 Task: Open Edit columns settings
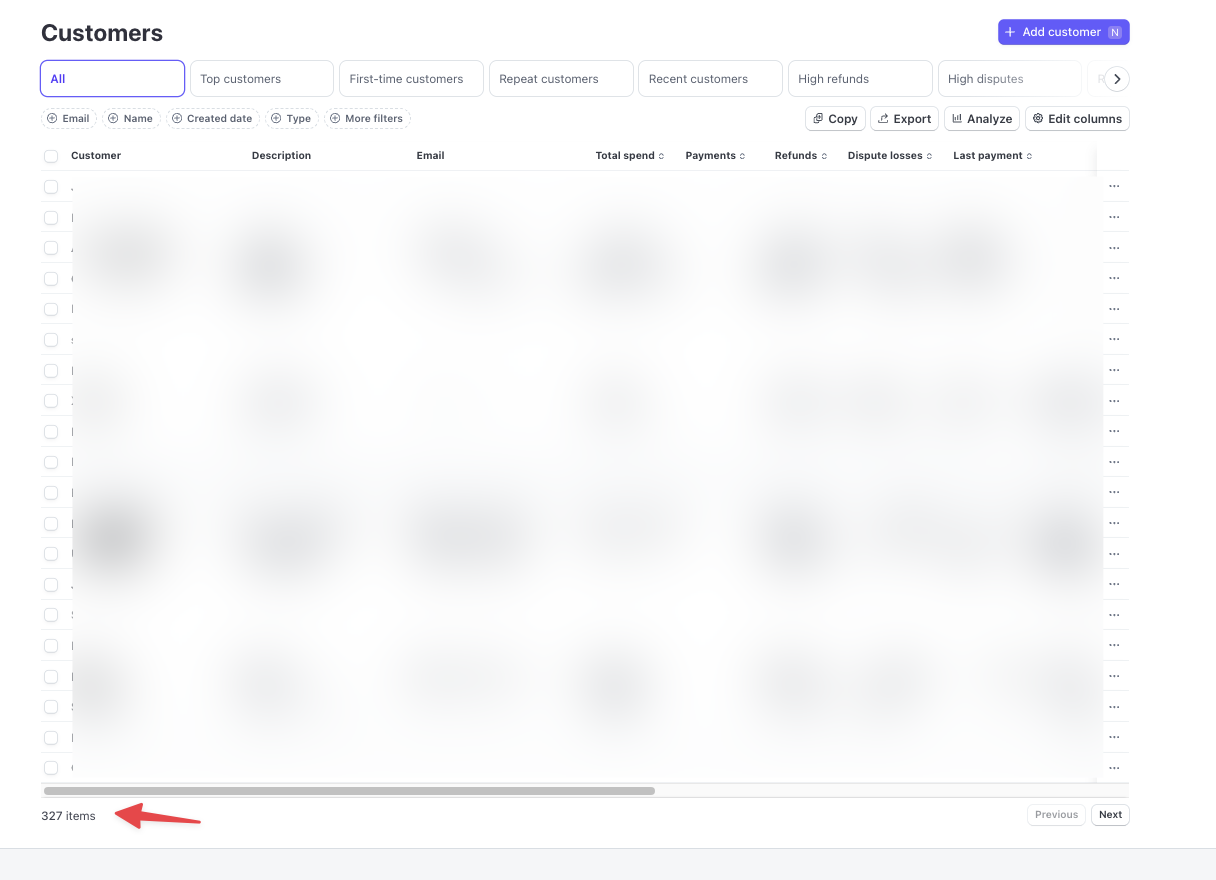click(x=1077, y=118)
